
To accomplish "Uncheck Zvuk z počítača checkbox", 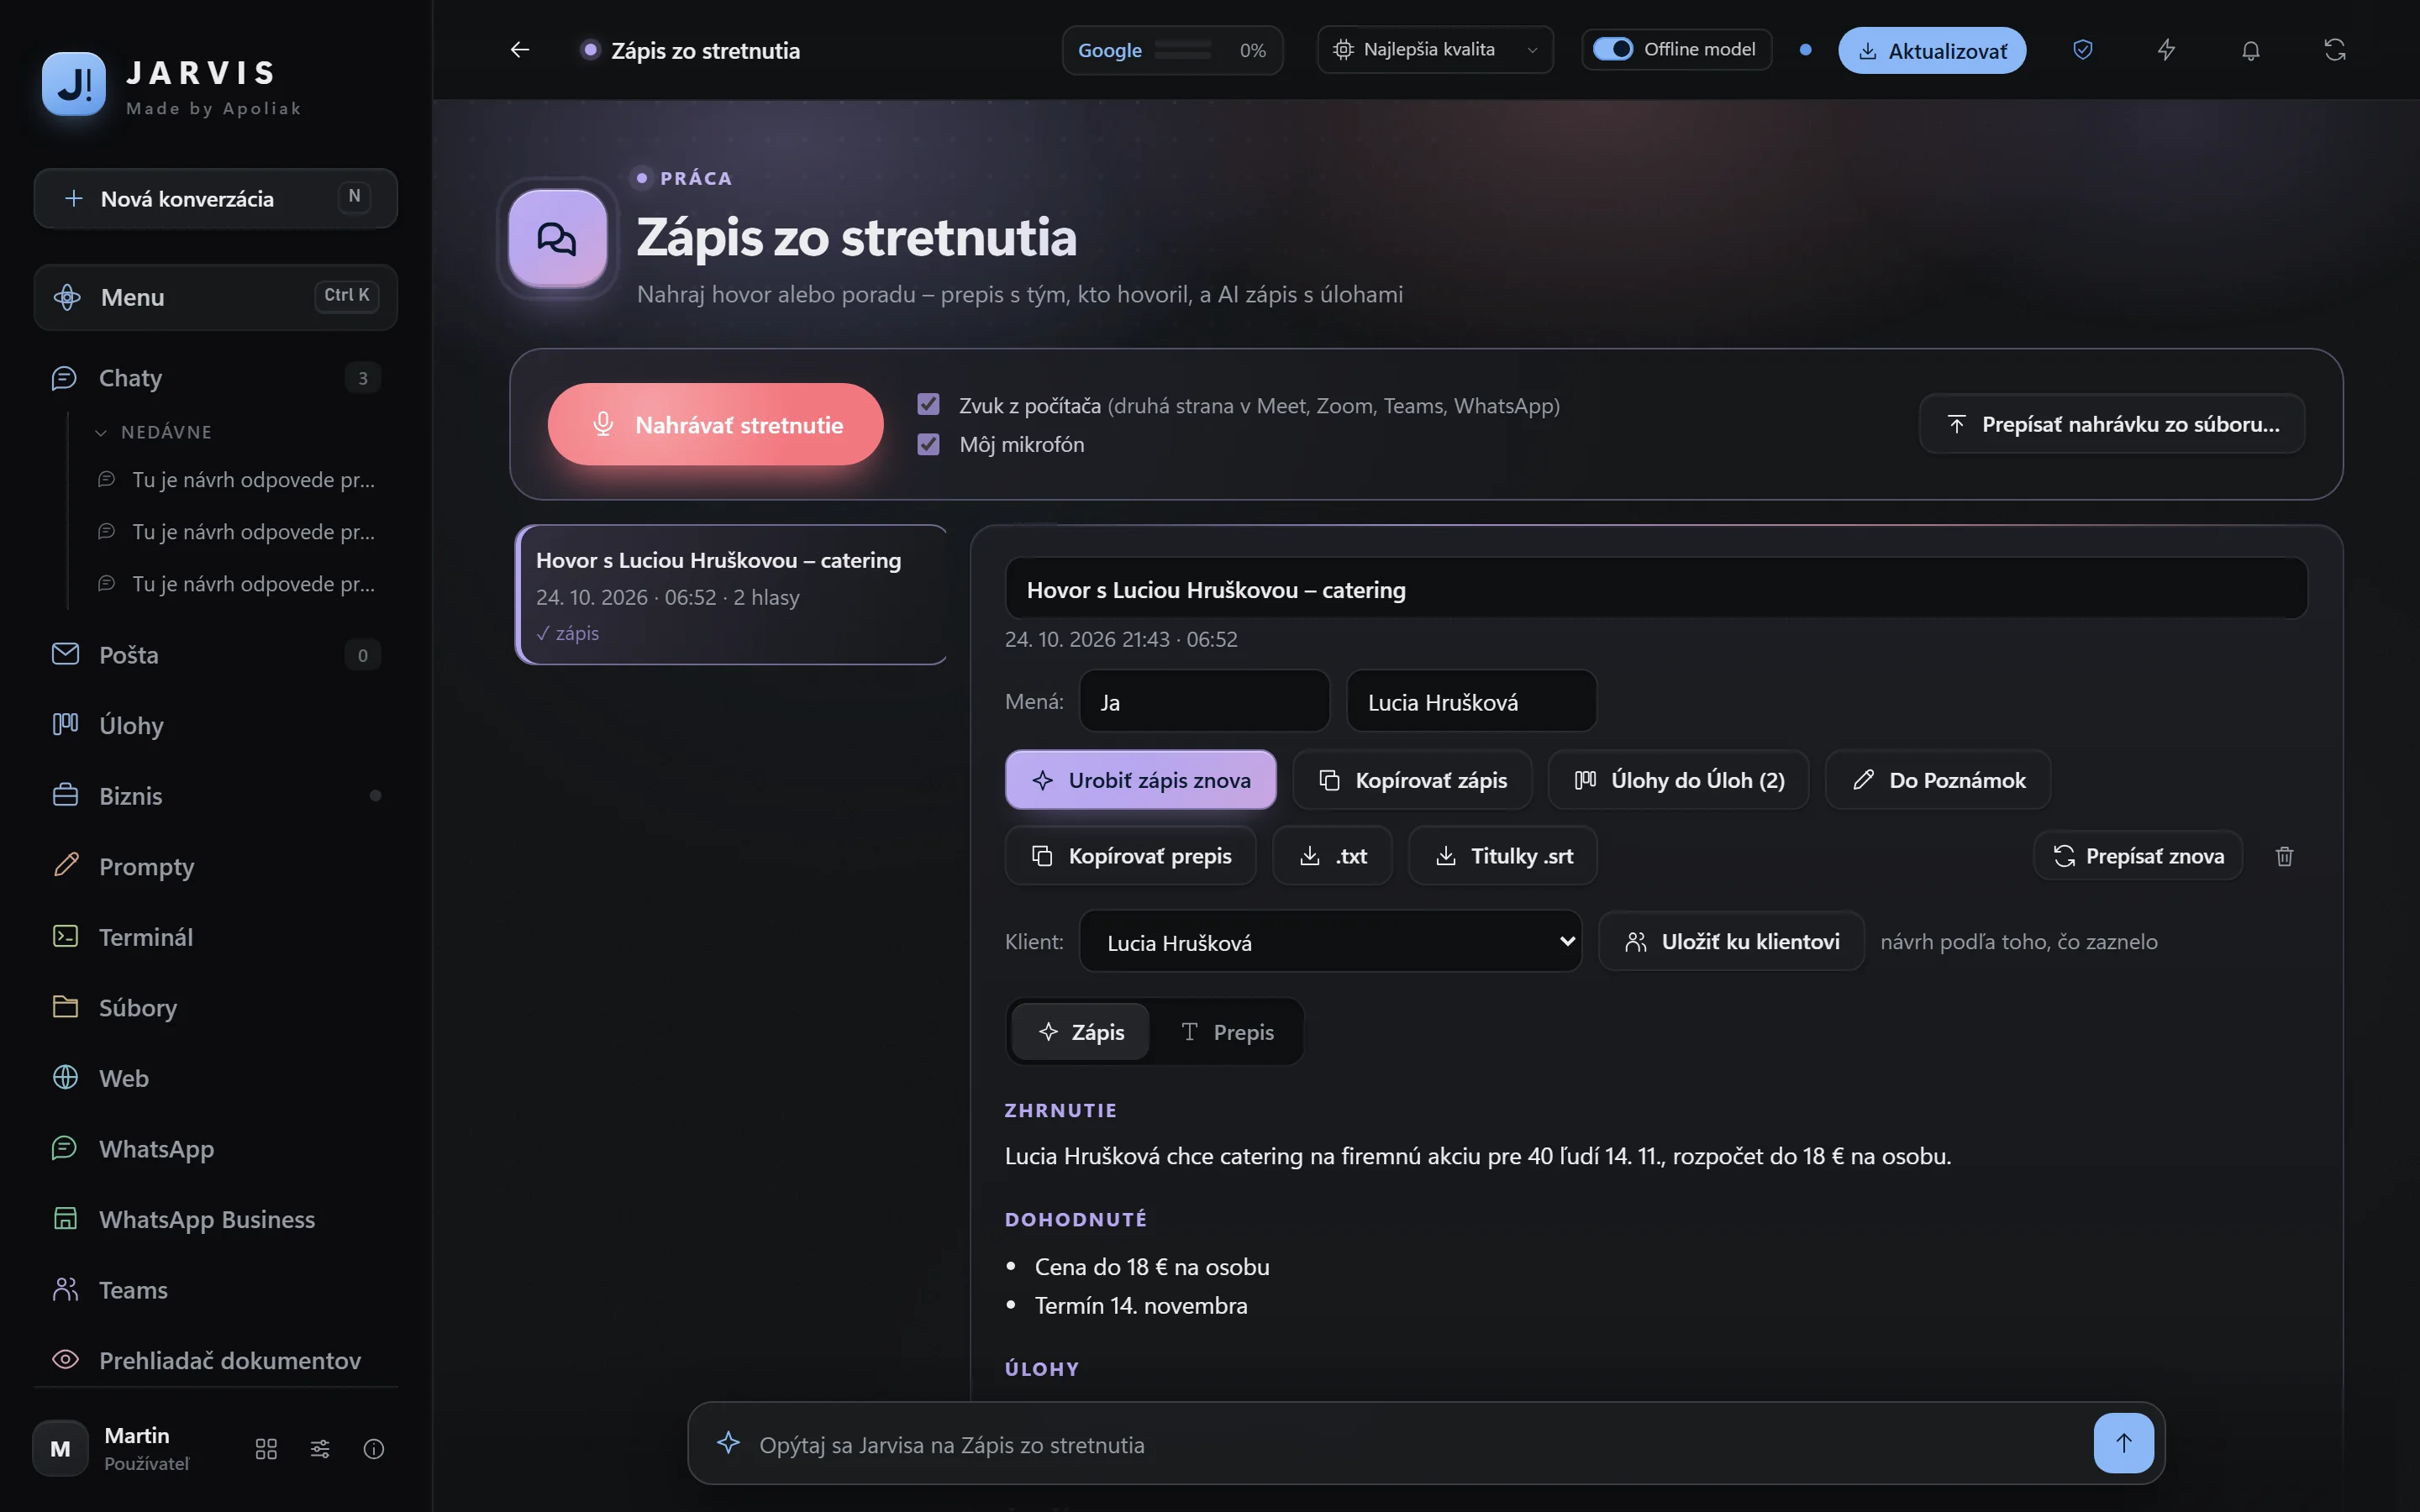I will point(928,404).
